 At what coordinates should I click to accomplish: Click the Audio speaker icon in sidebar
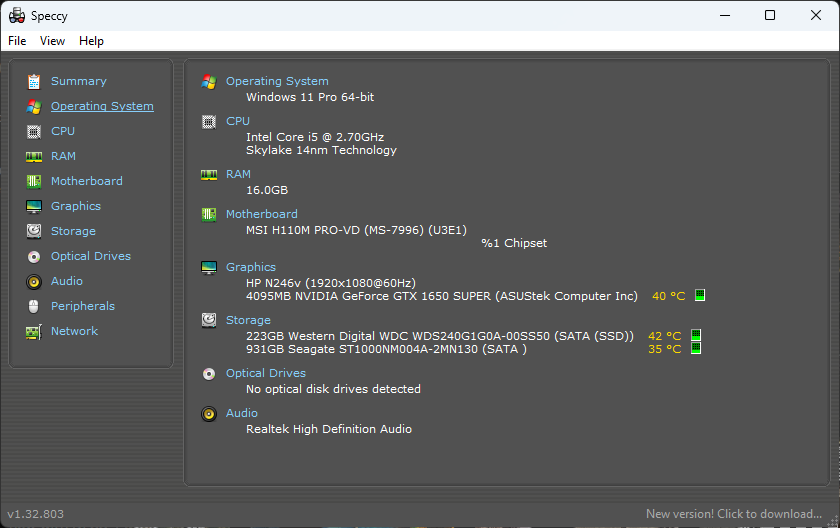tap(34, 282)
